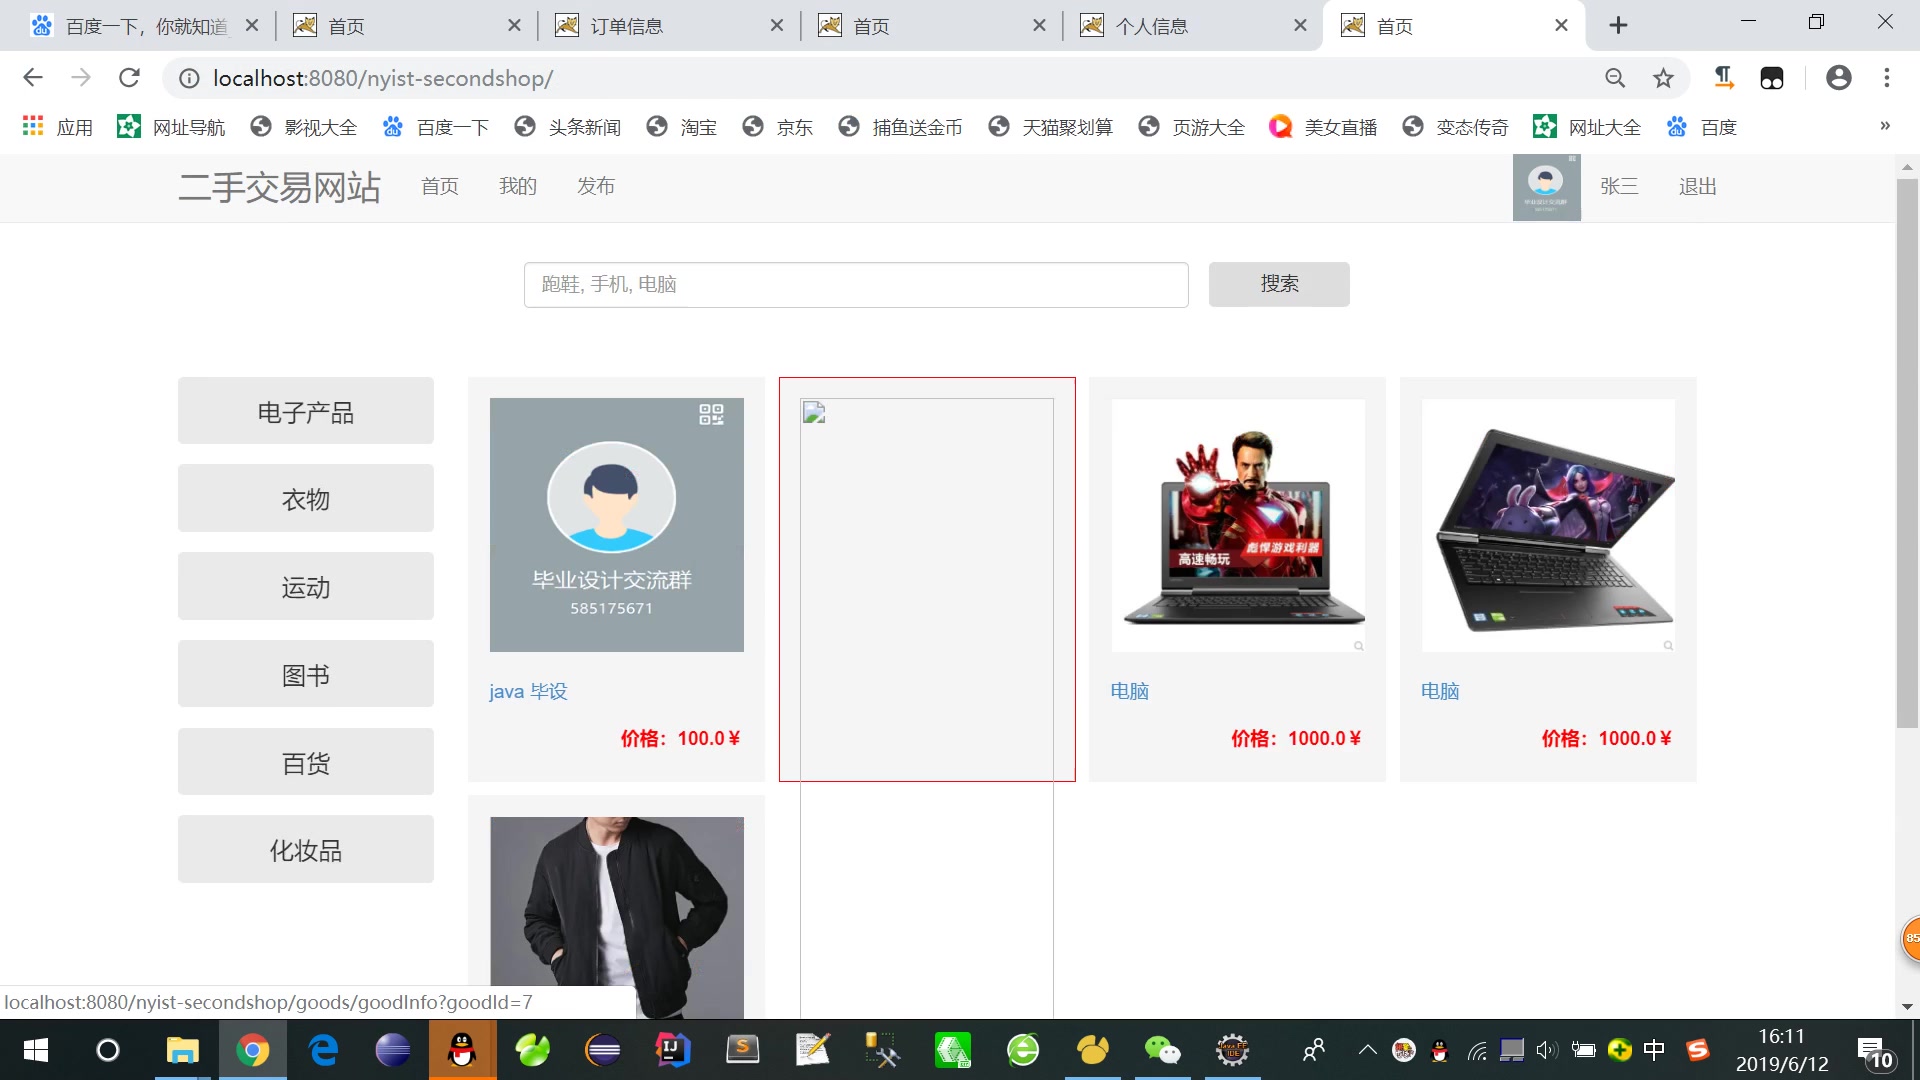Image resolution: width=1920 pixels, height=1080 pixels.
Task: Click the volume icon in the system tray
Action: [x=1547, y=1050]
